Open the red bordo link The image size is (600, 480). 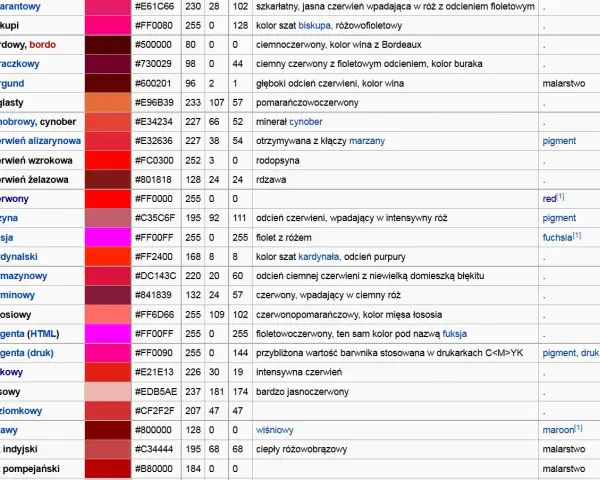tap(42, 45)
